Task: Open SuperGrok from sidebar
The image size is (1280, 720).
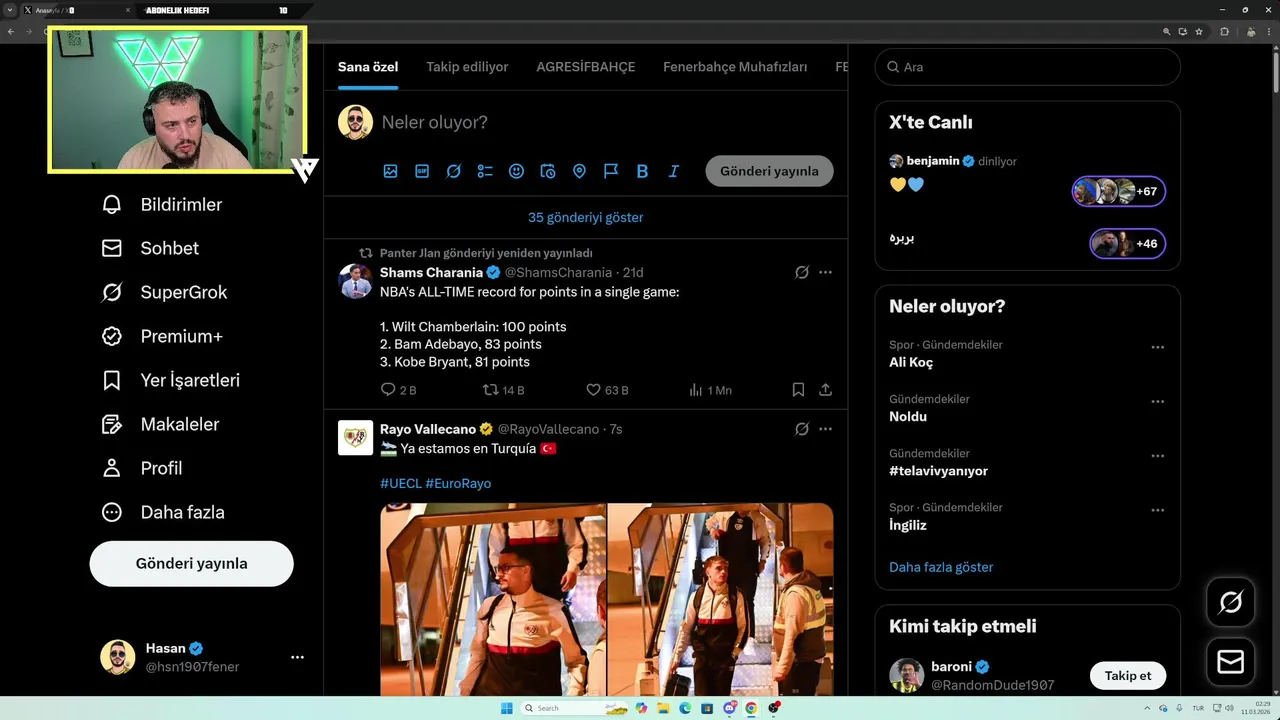Action: click(164, 292)
